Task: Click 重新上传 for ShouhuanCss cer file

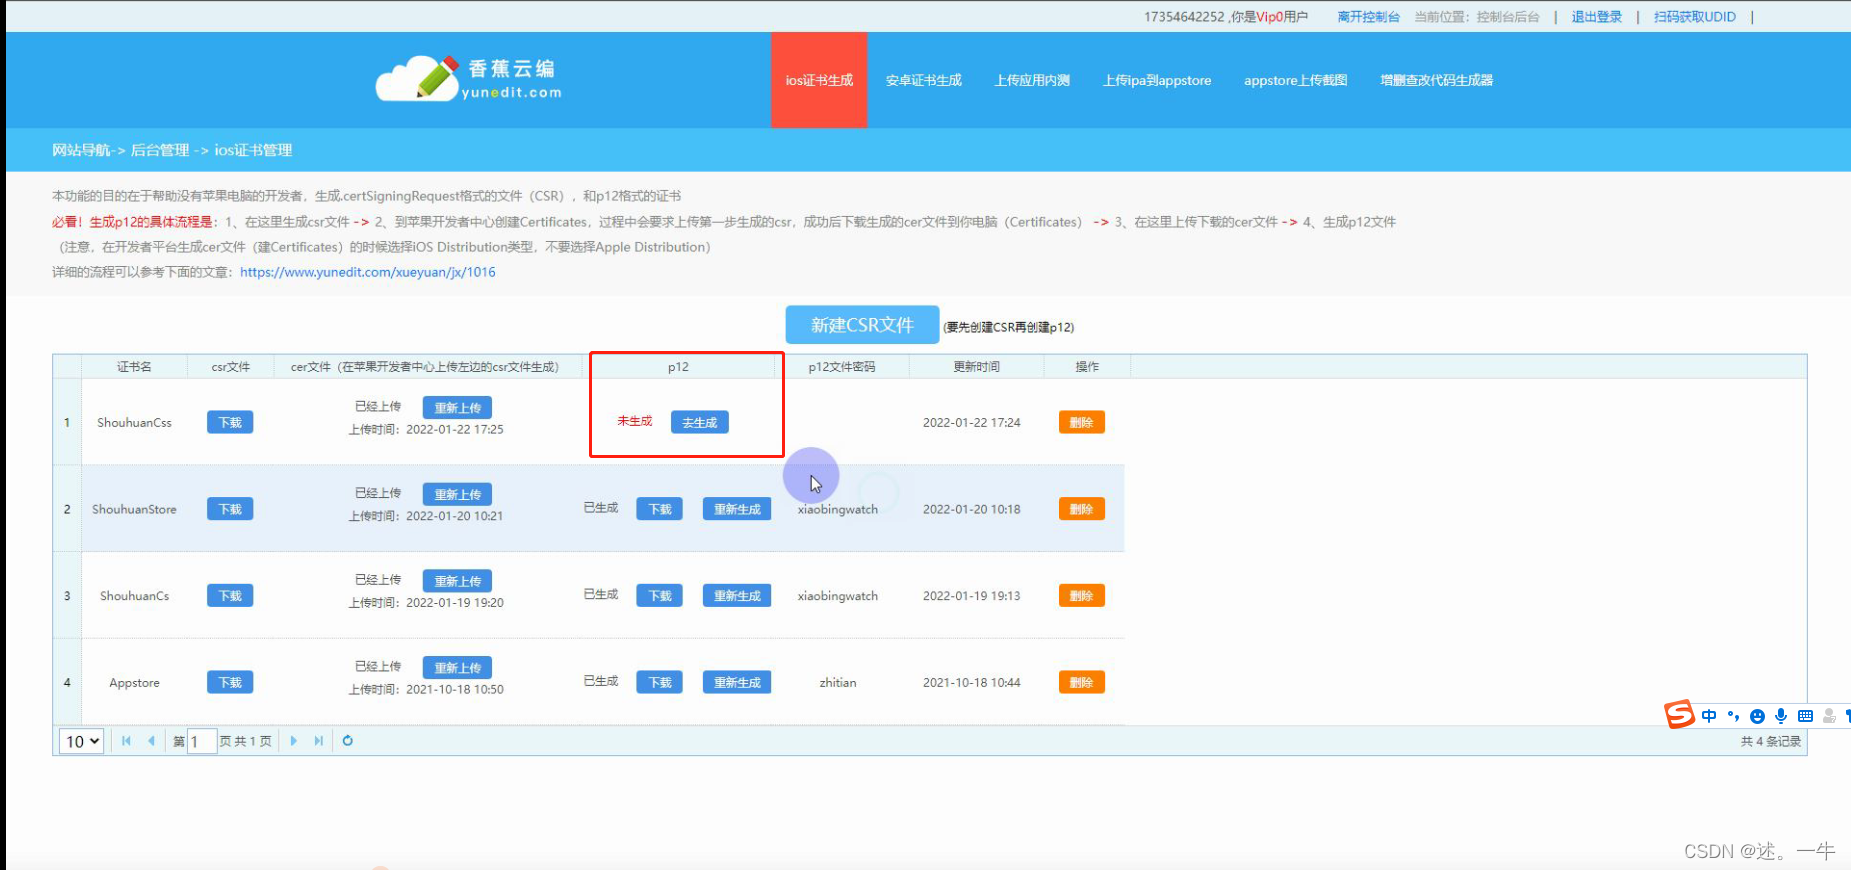Action: (457, 407)
